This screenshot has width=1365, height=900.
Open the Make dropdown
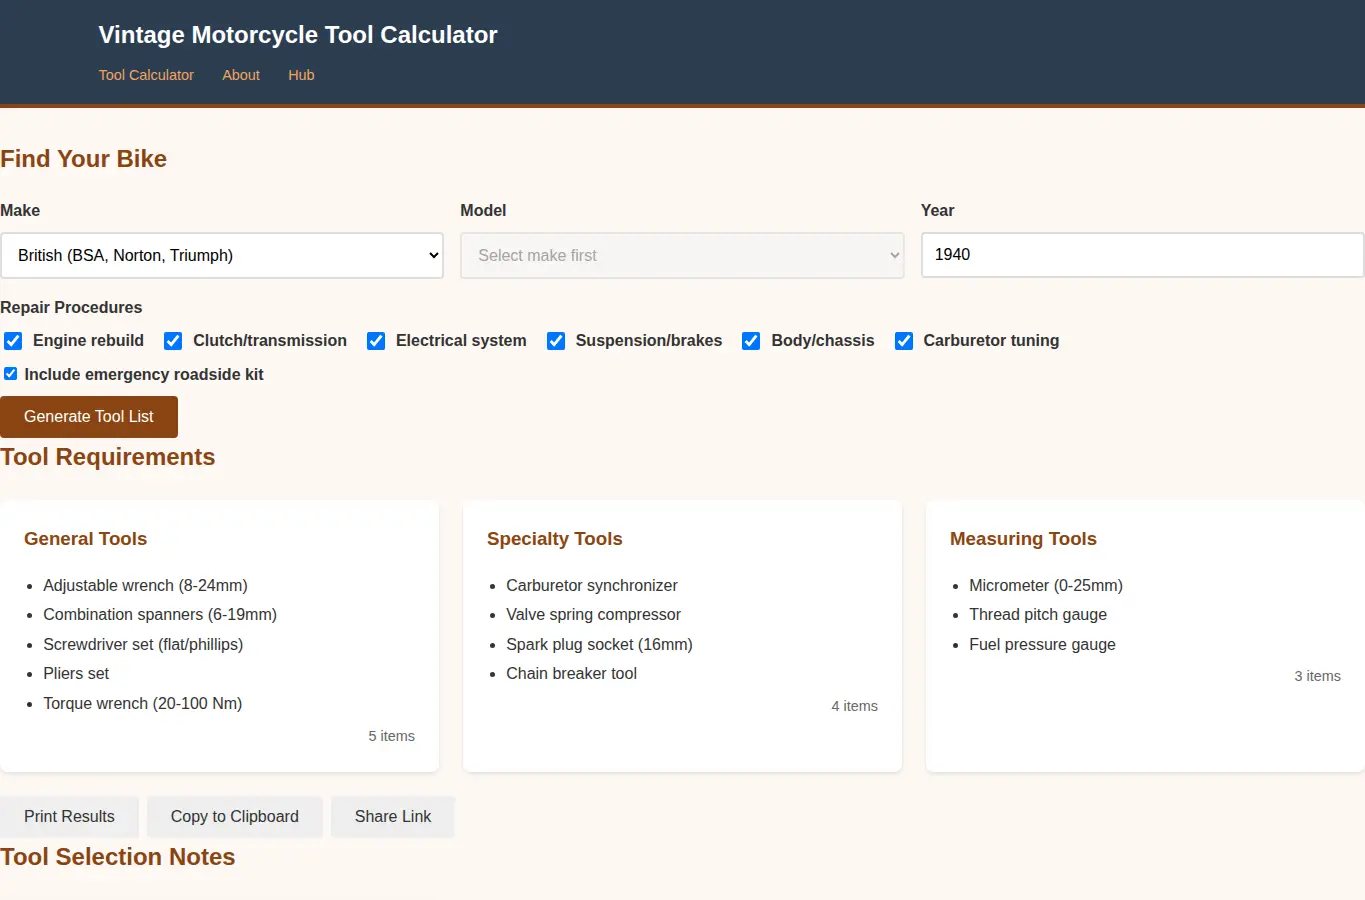(222, 255)
